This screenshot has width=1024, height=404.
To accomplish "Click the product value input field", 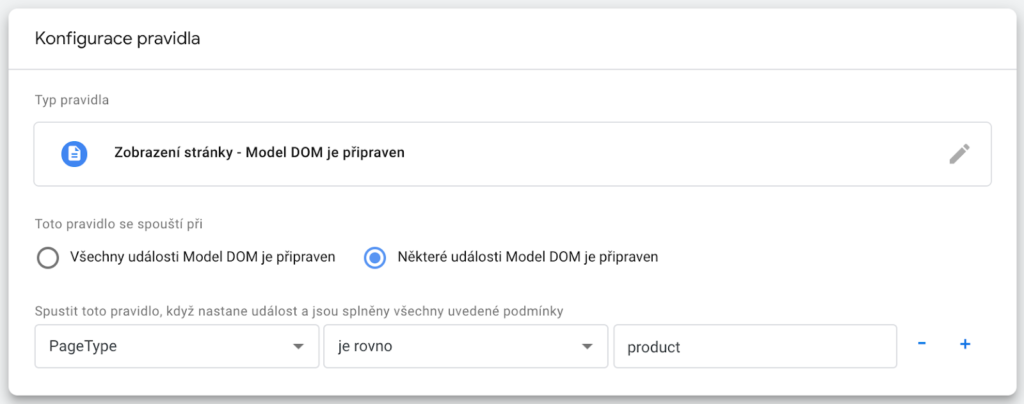I will [x=755, y=347].
